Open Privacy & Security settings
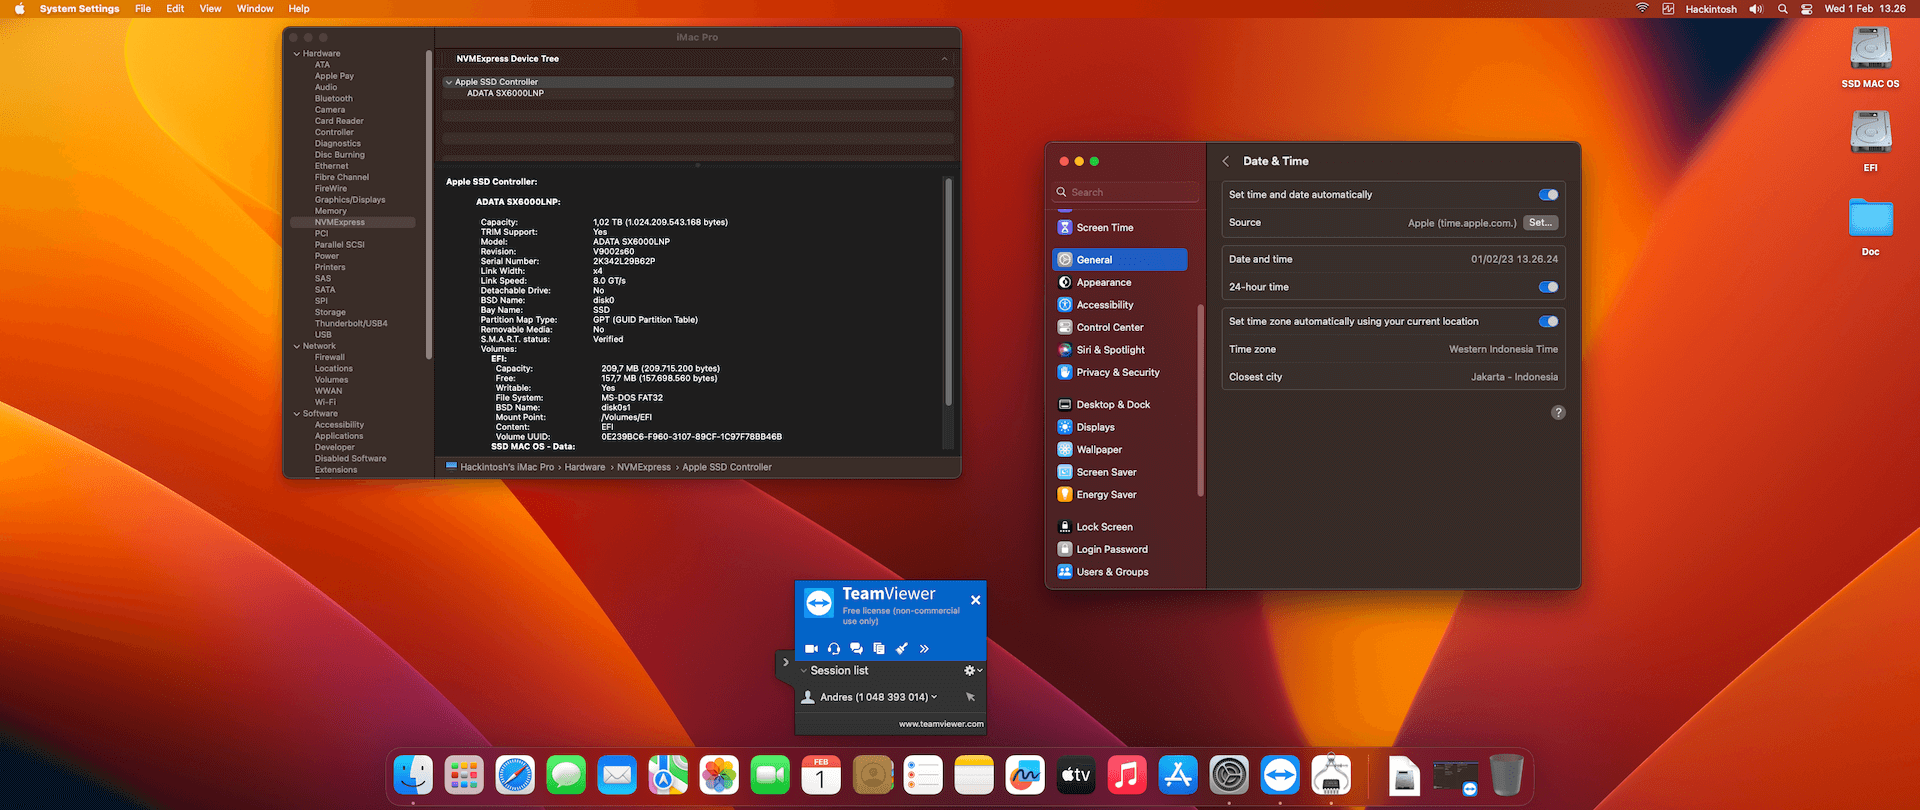Image resolution: width=1920 pixels, height=810 pixels. (1120, 373)
